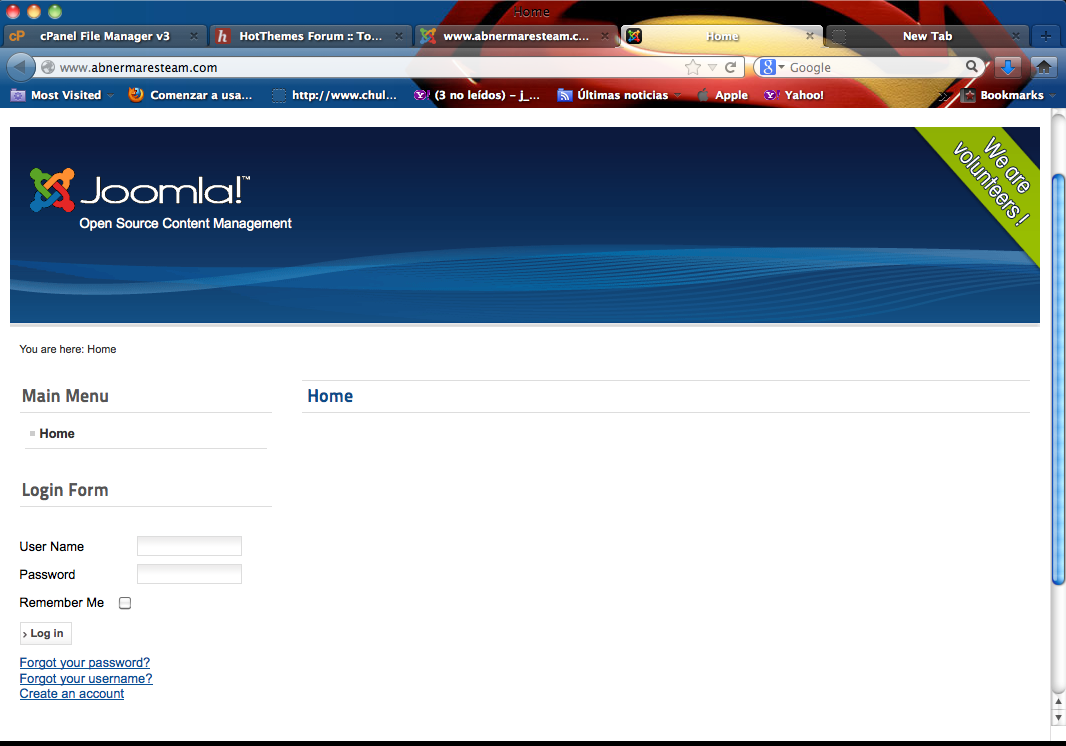This screenshot has height=746, width=1066.
Task: Go to the browser Home page icon
Action: click(x=1044, y=67)
